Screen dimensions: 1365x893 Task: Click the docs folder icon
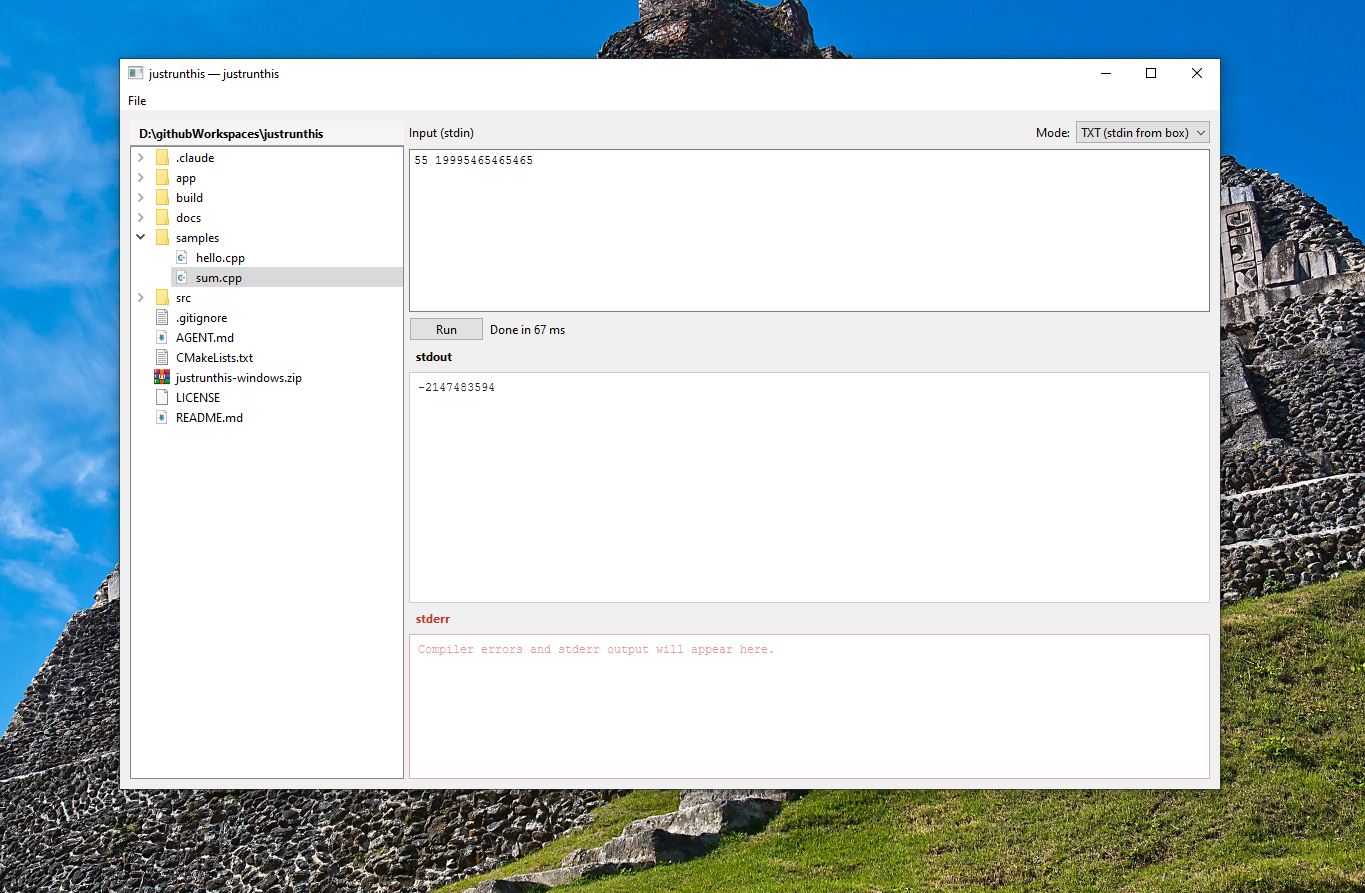162,218
